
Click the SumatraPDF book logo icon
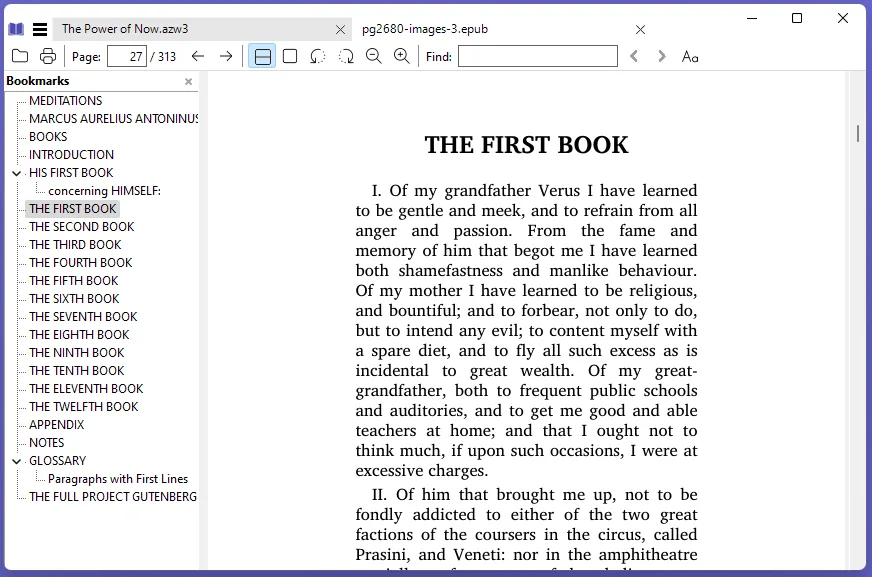16,29
